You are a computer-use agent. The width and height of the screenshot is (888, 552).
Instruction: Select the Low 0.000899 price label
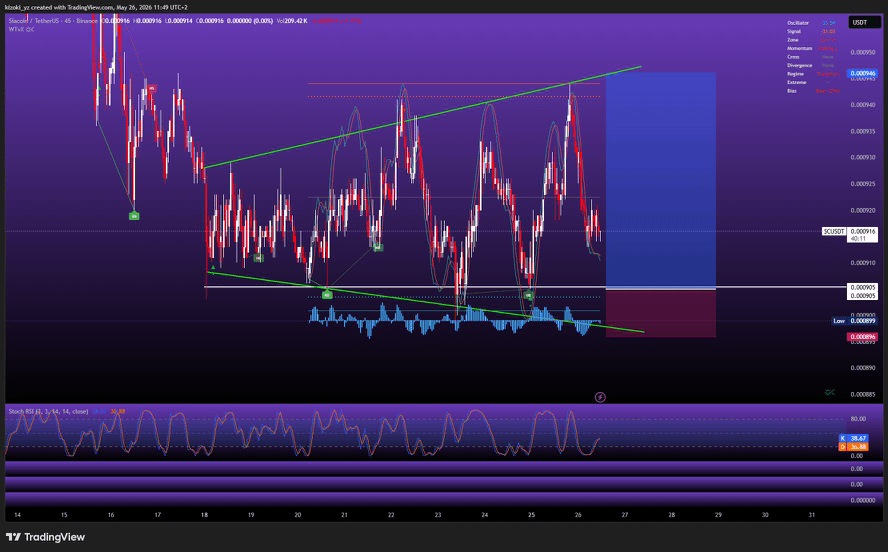pyautogui.click(x=855, y=321)
